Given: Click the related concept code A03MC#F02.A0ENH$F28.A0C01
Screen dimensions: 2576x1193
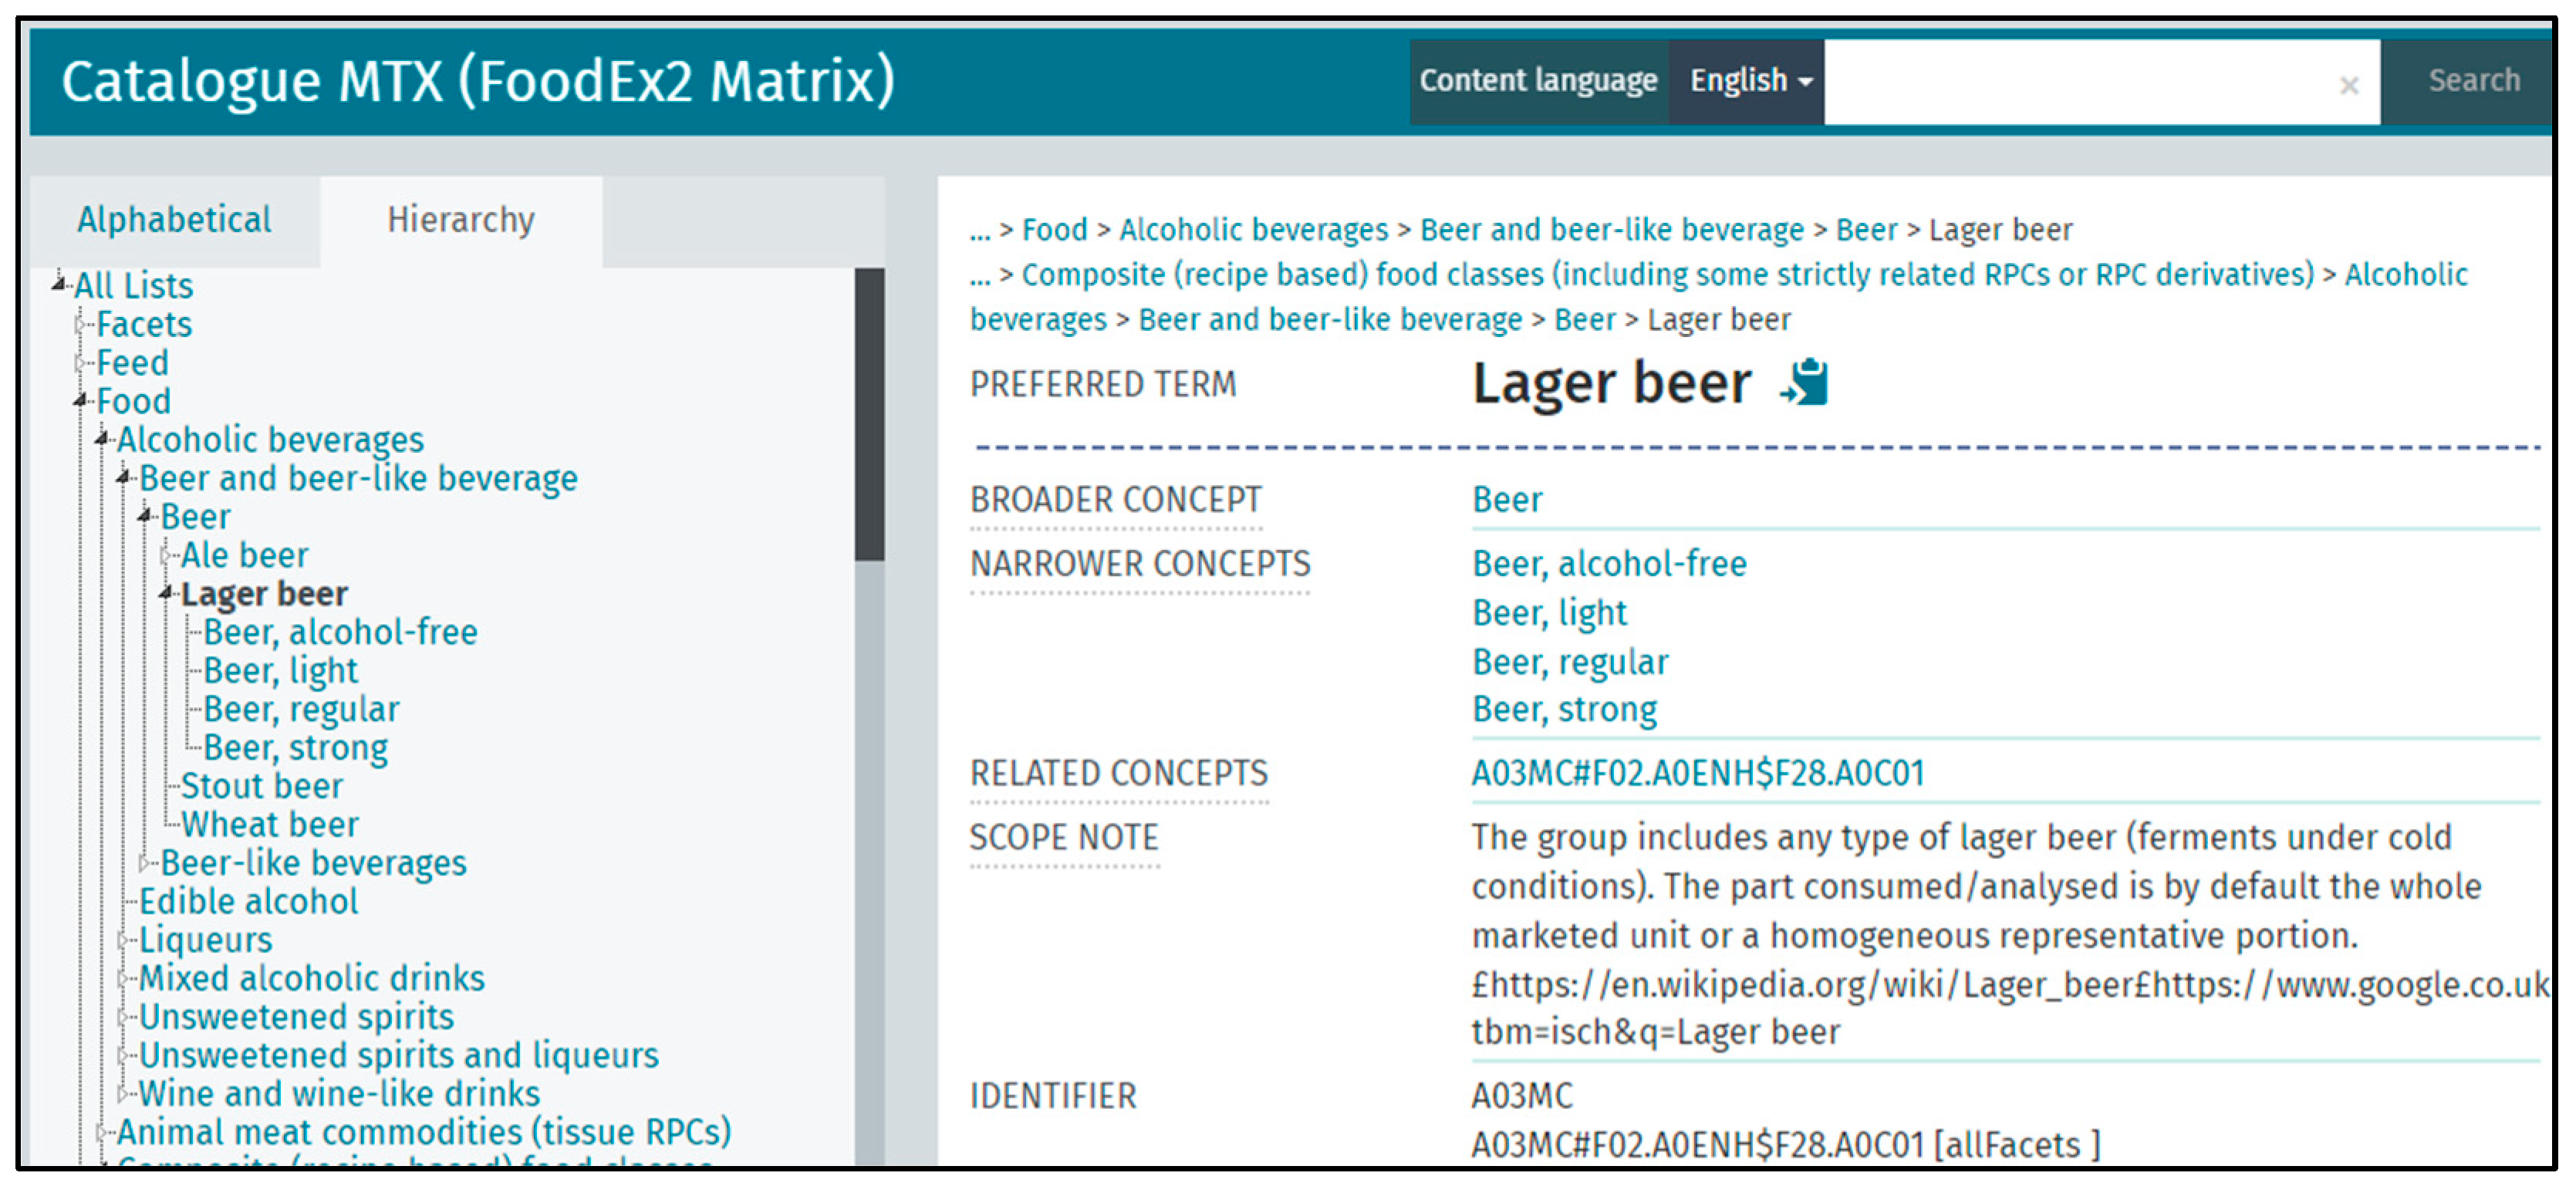Looking at the screenshot, I should (1697, 773).
